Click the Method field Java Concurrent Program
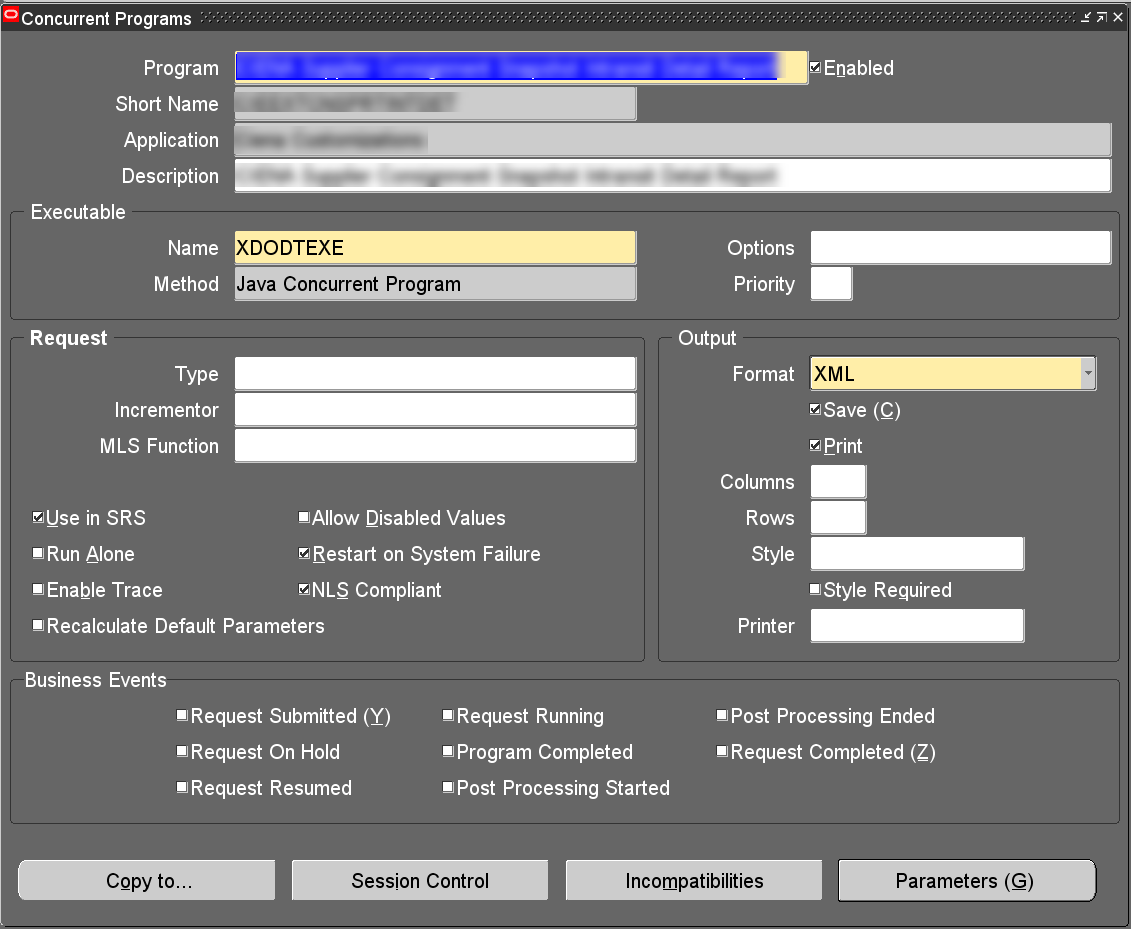Screen dimensions: 1131x929 pos(435,283)
